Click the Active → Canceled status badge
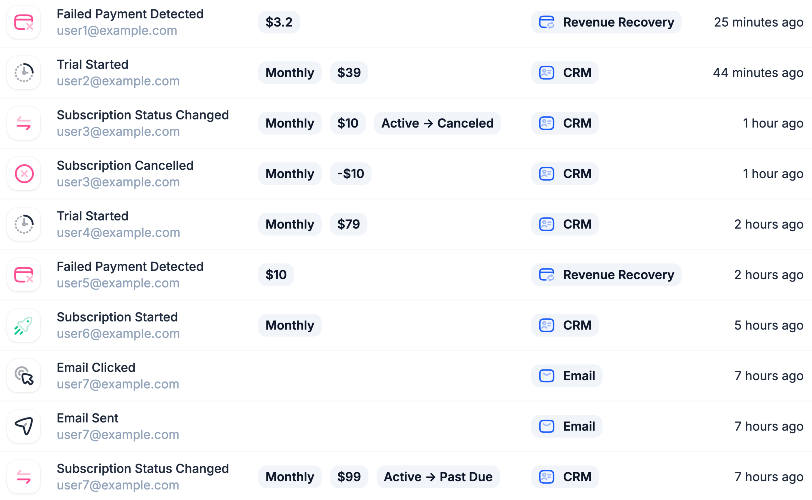This screenshot has height=500, width=812. (x=437, y=123)
